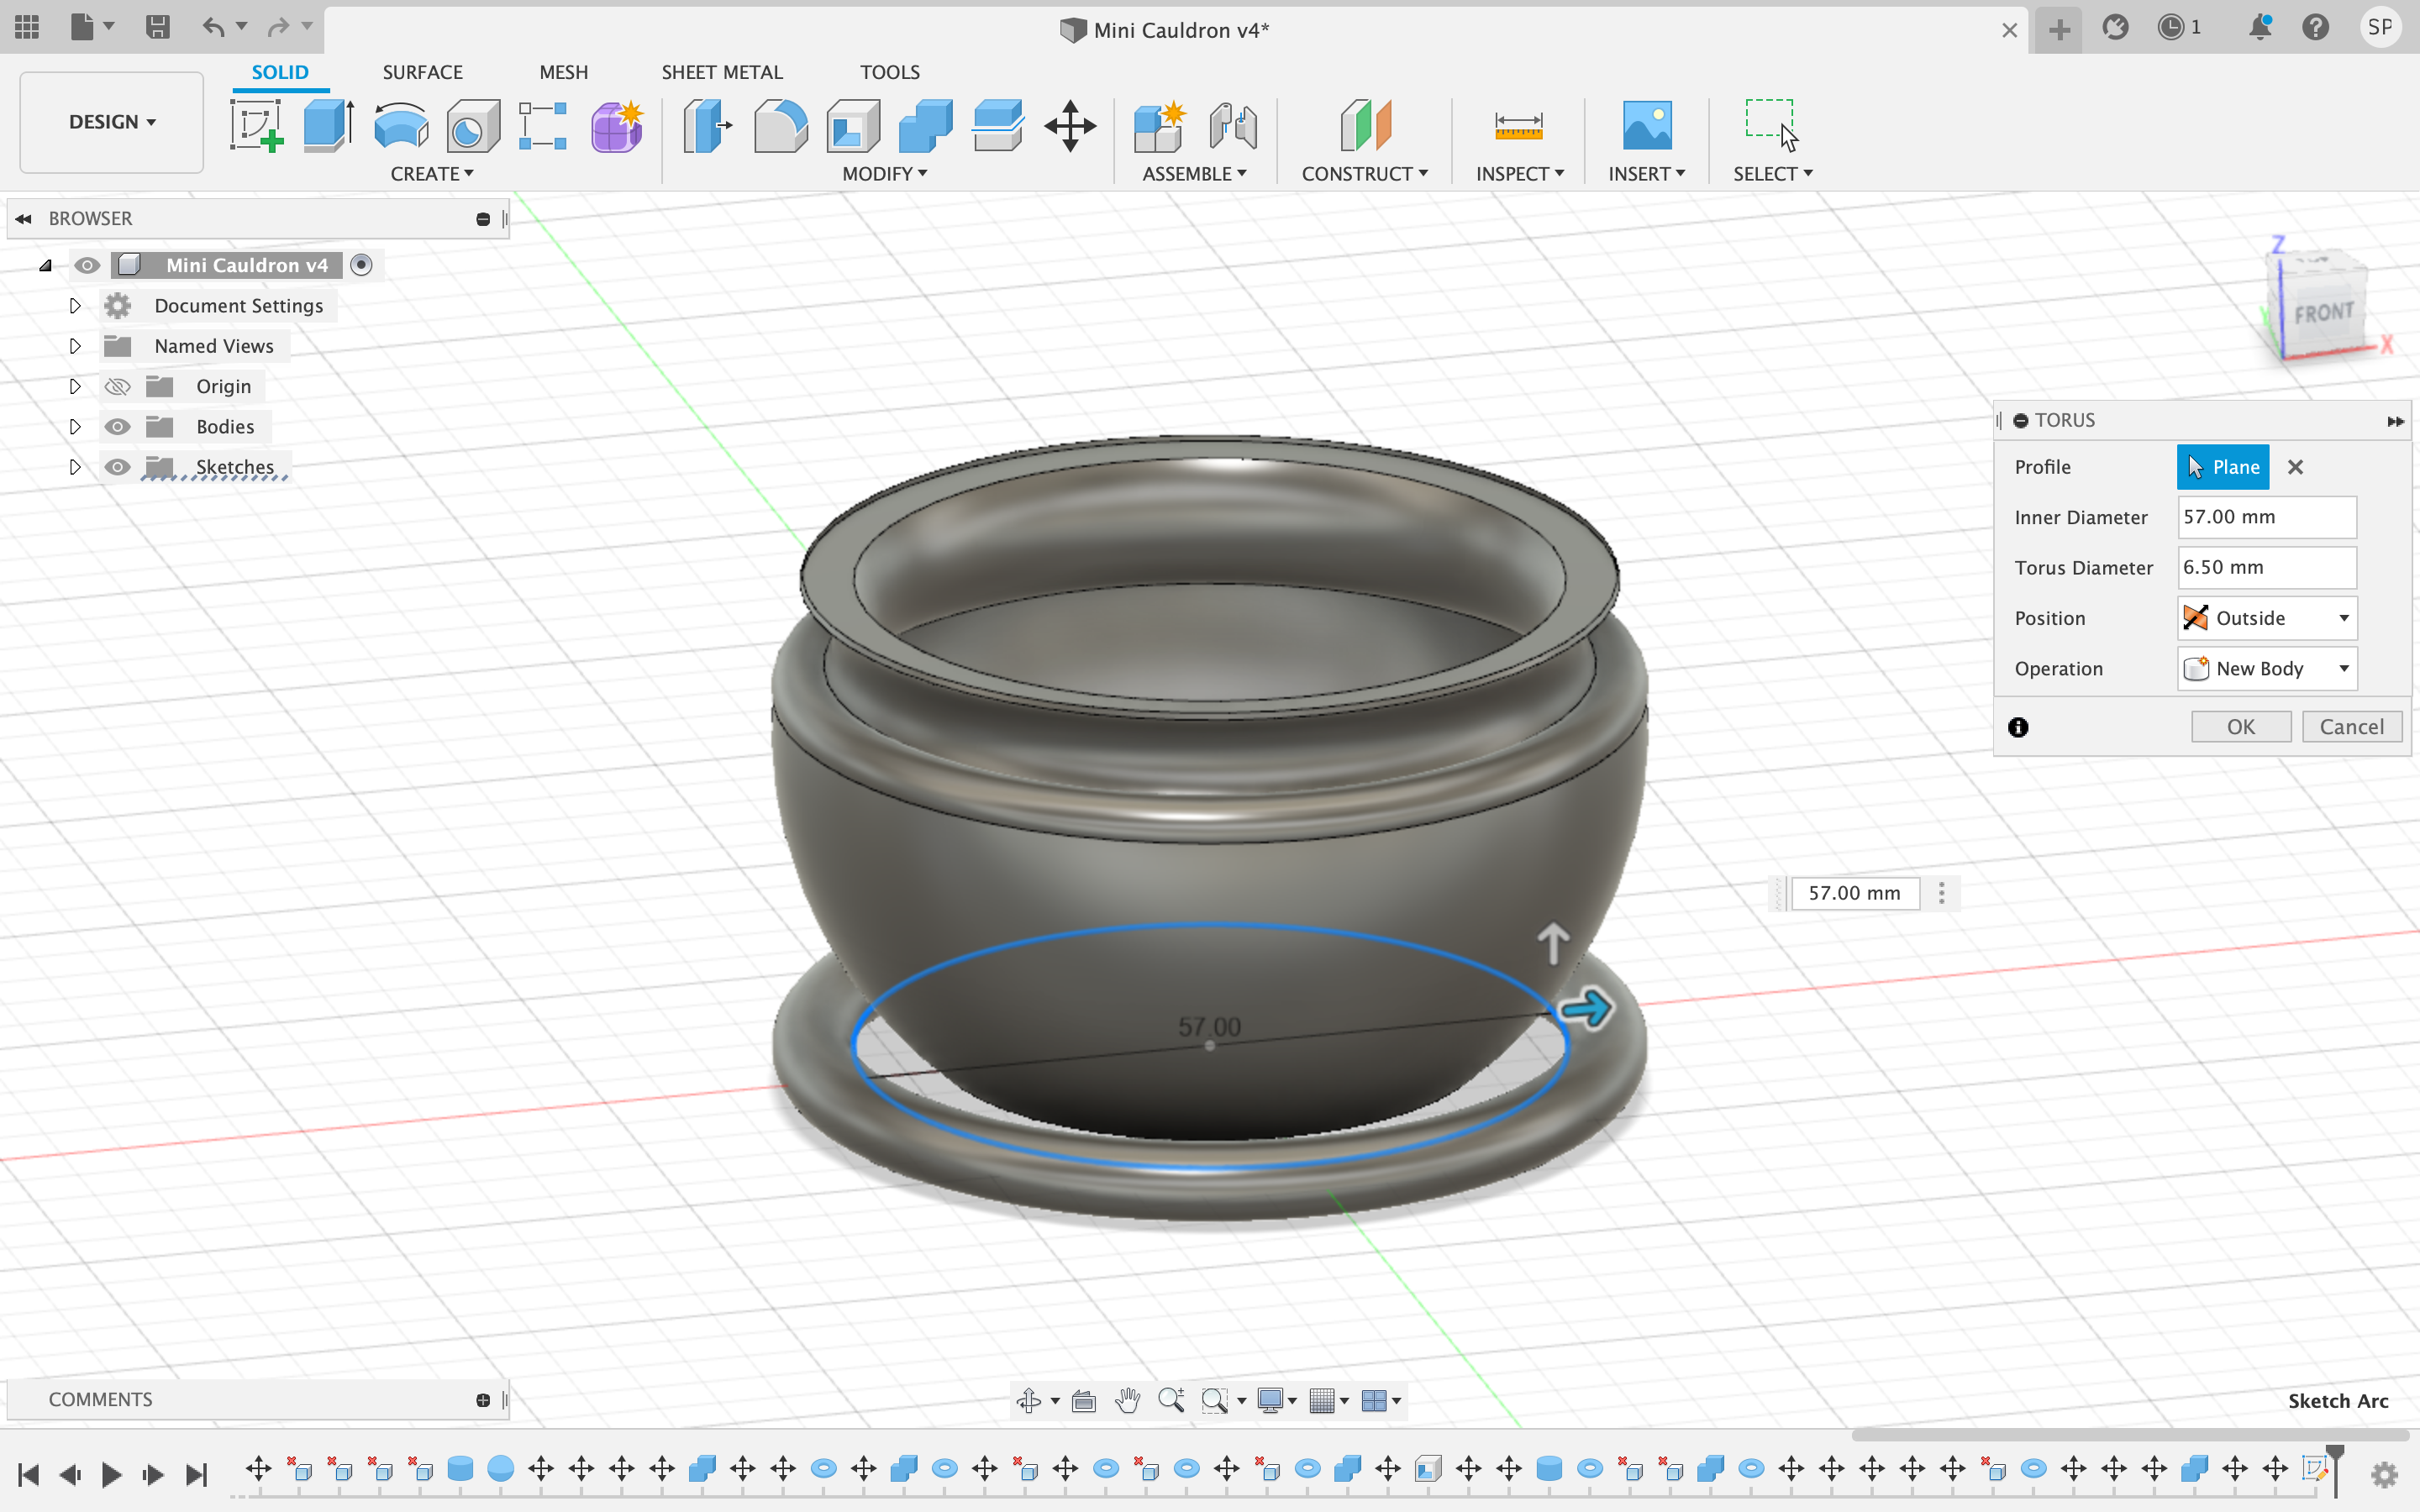Image resolution: width=2420 pixels, height=1512 pixels.
Task: Switch to the MESH tab
Action: (561, 71)
